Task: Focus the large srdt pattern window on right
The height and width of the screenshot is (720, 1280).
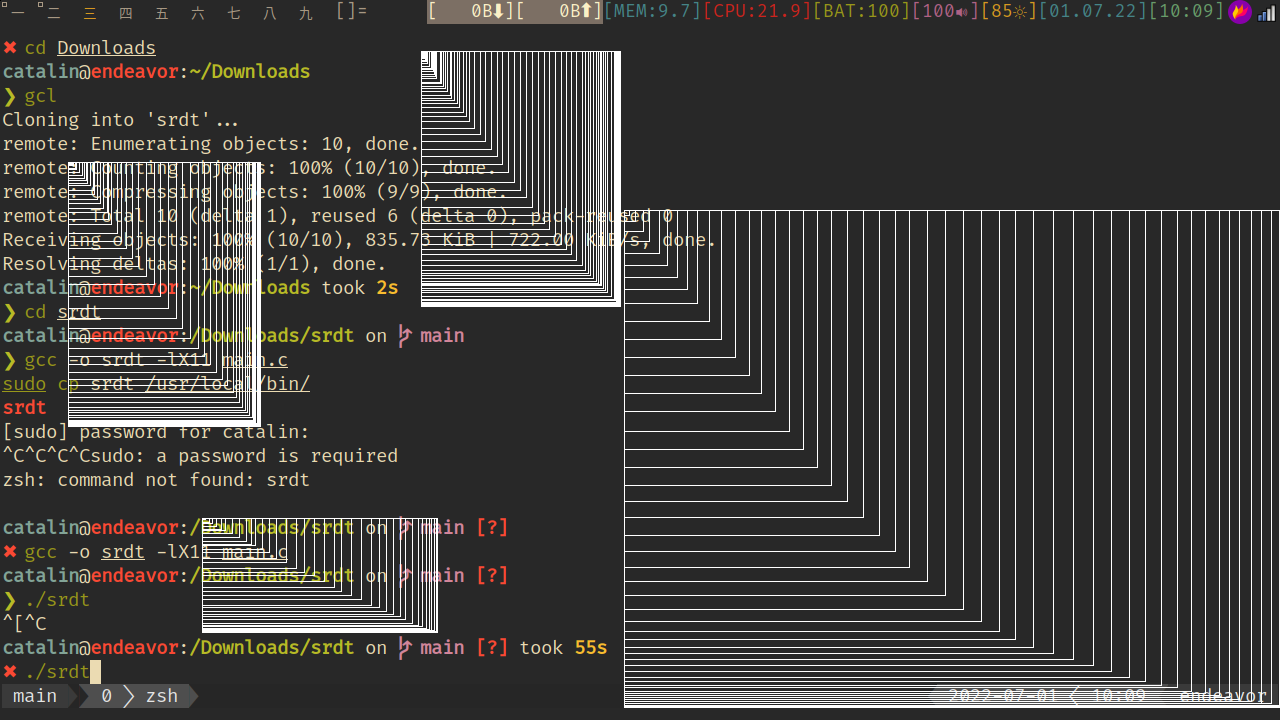Action: tap(952, 458)
